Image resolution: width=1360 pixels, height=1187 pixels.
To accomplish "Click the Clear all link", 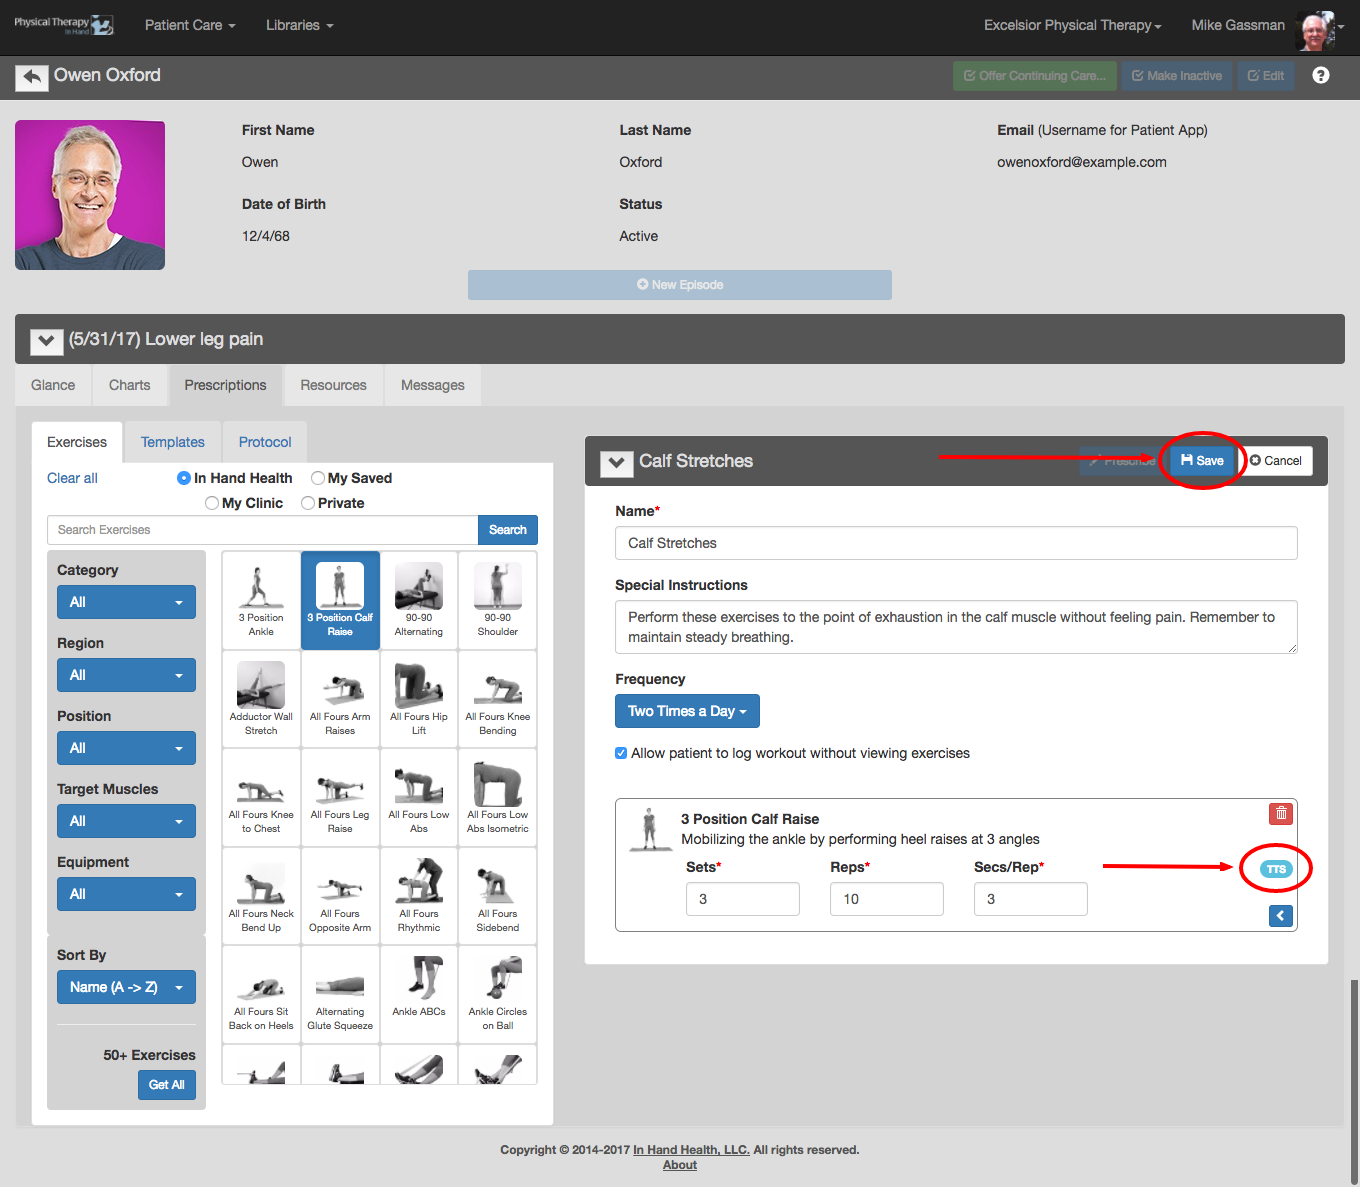I will (x=72, y=478).
